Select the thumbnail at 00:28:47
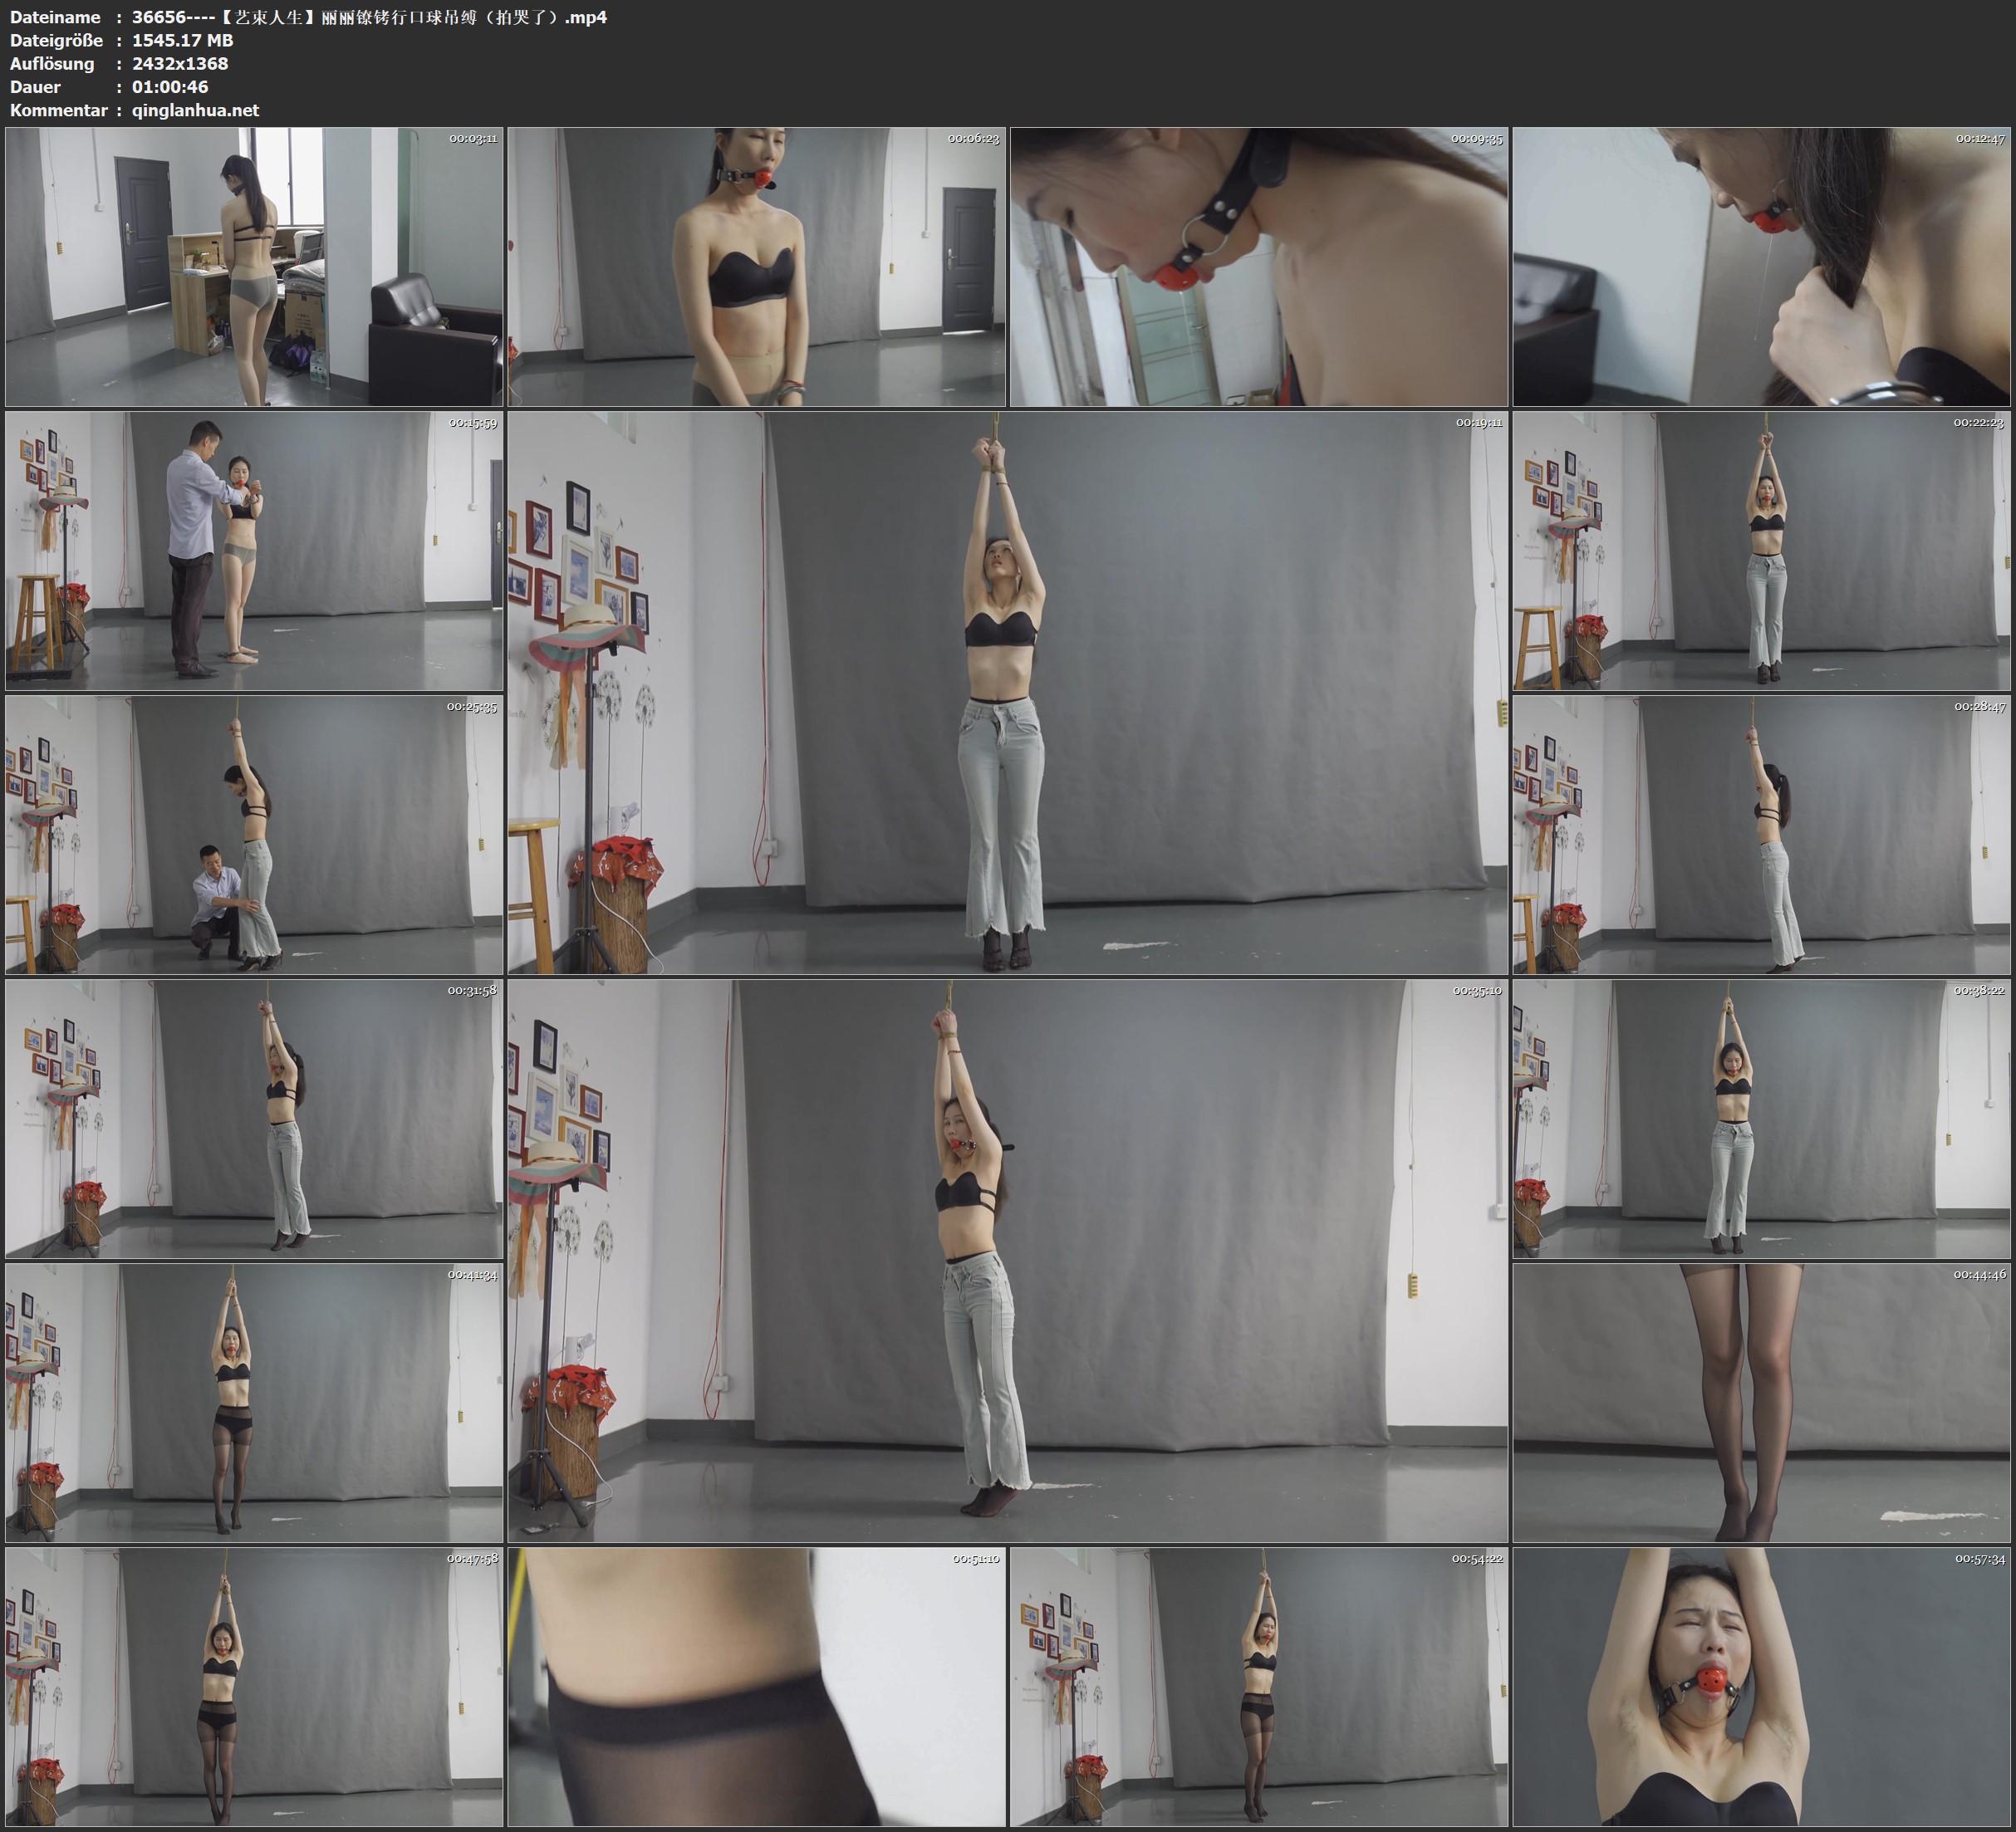This screenshot has width=2016, height=1832. 1762,835
